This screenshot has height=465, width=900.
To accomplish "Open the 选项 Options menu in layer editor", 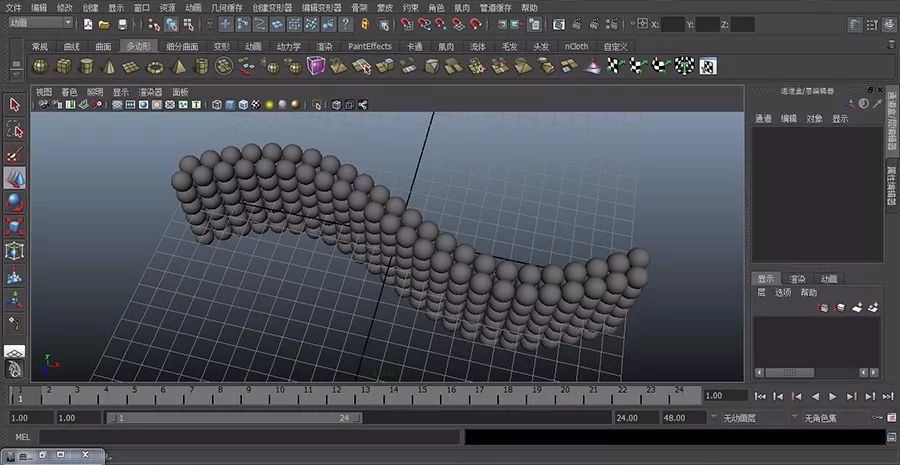I will click(783, 292).
